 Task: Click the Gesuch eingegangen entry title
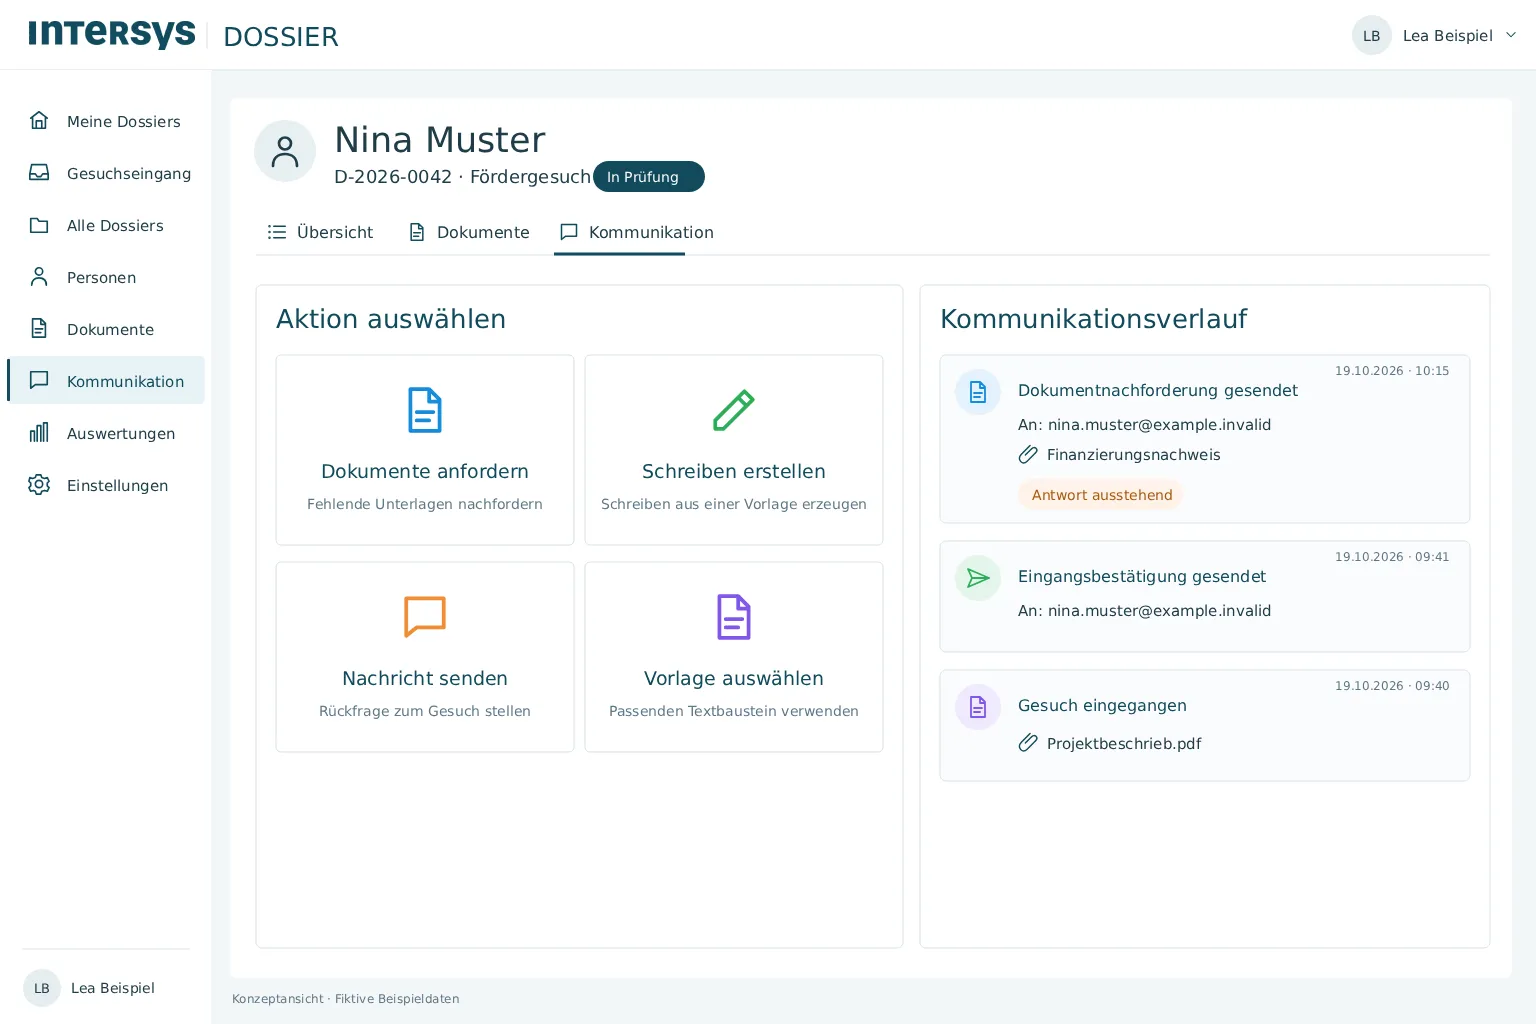pyautogui.click(x=1102, y=705)
